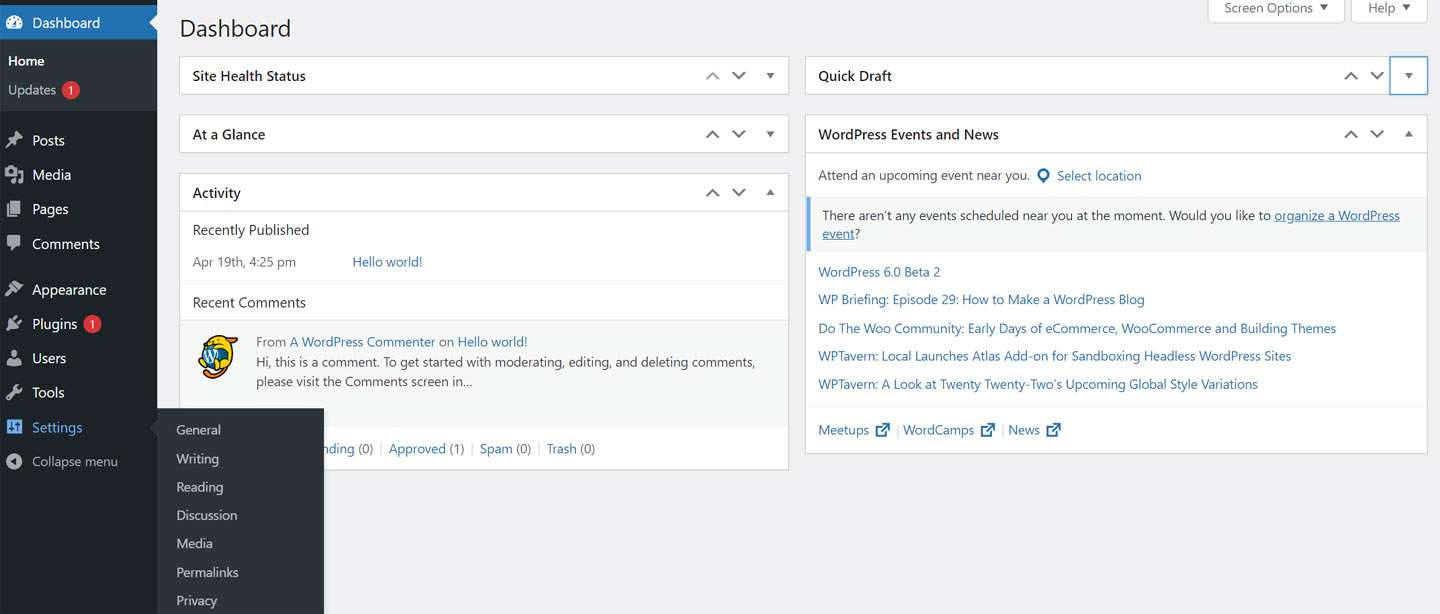
Task: Click the Plugins plug icon
Action: pos(14,324)
